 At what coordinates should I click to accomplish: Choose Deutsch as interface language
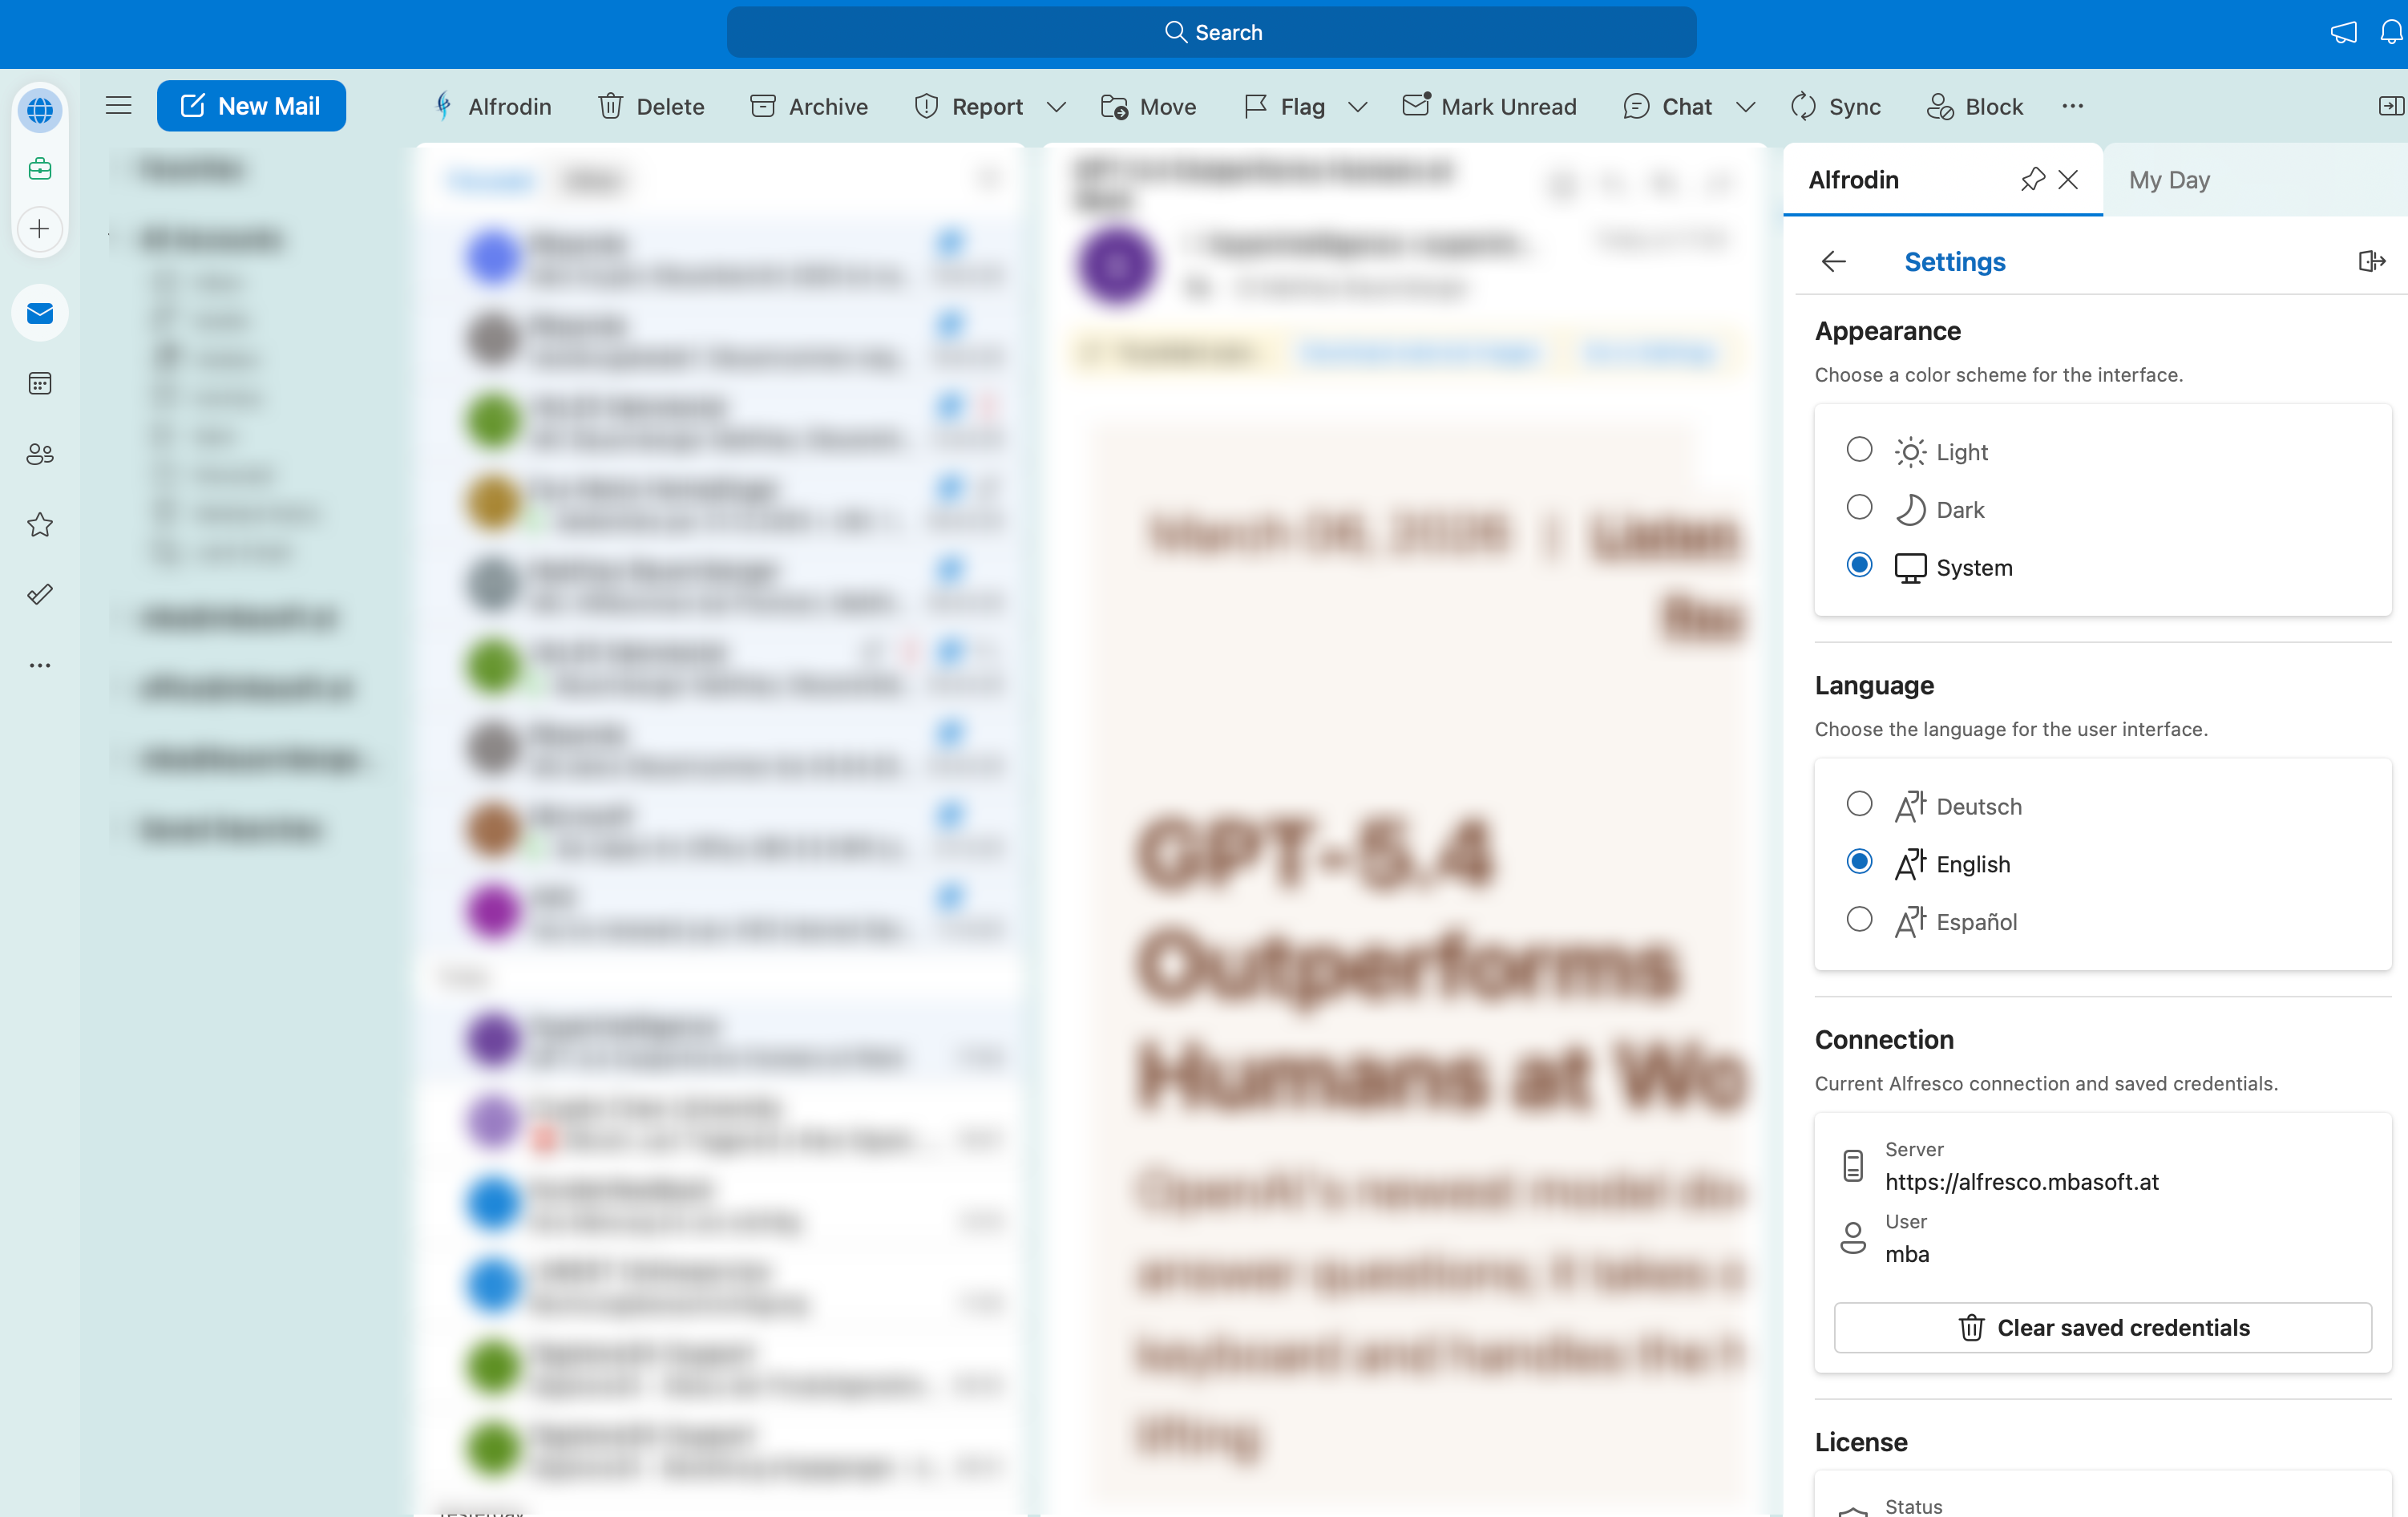(1859, 805)
